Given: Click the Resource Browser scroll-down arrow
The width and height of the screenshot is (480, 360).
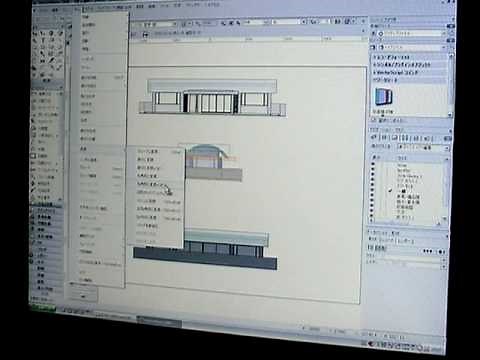Looking at the screenshot, I should point(450,114).
